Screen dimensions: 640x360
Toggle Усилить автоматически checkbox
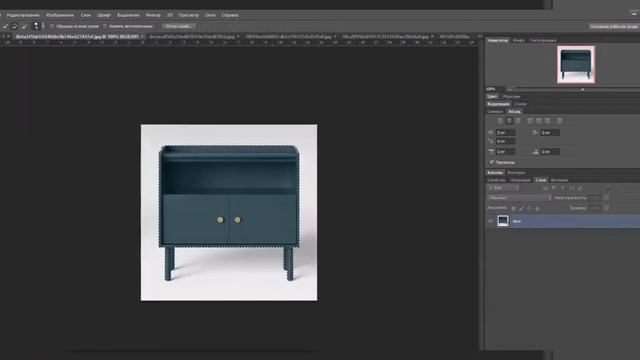(x=105, y=27)
